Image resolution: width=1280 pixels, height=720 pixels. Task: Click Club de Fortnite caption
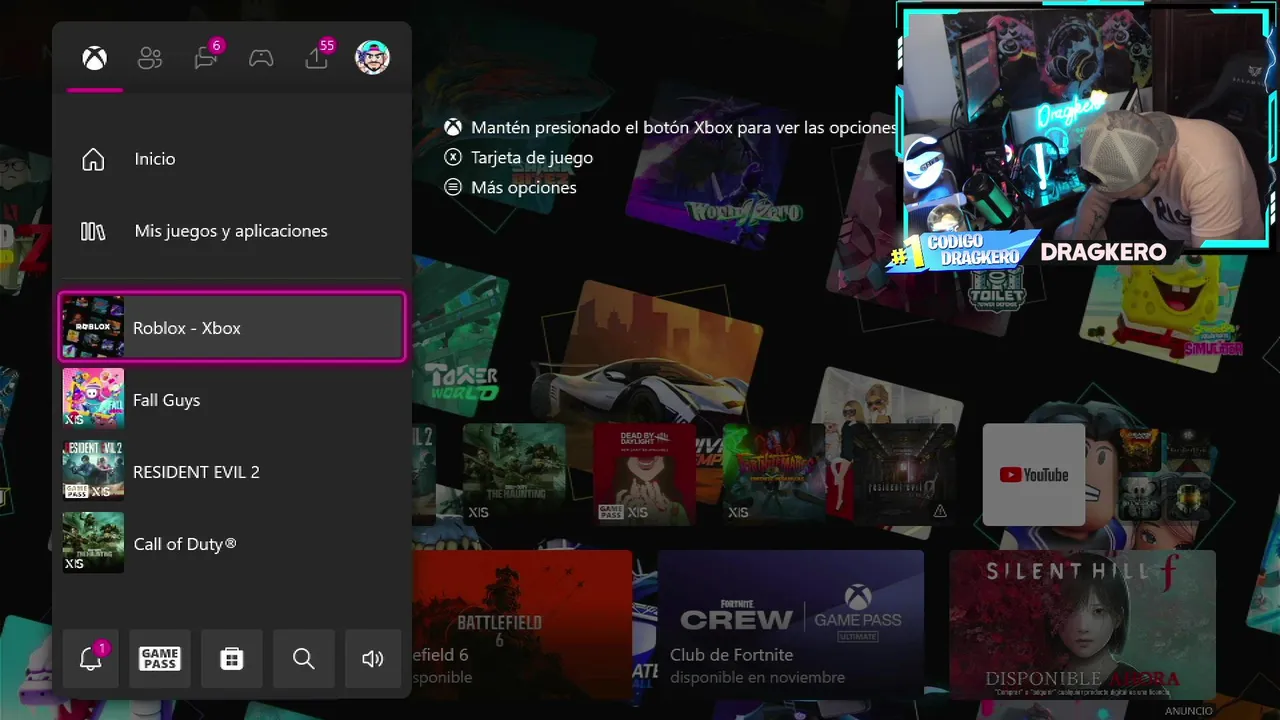(x=732, y=655)
